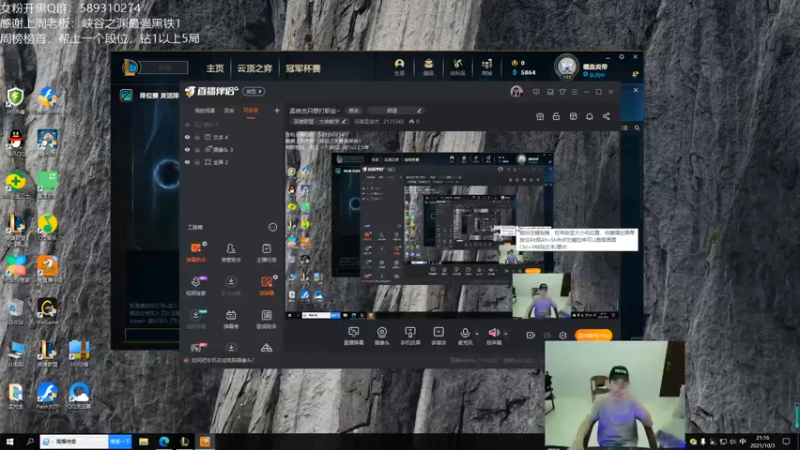Toggle visibility of the 文本 4 source
This screenshot has width=800, height=450.
(187, 137)
